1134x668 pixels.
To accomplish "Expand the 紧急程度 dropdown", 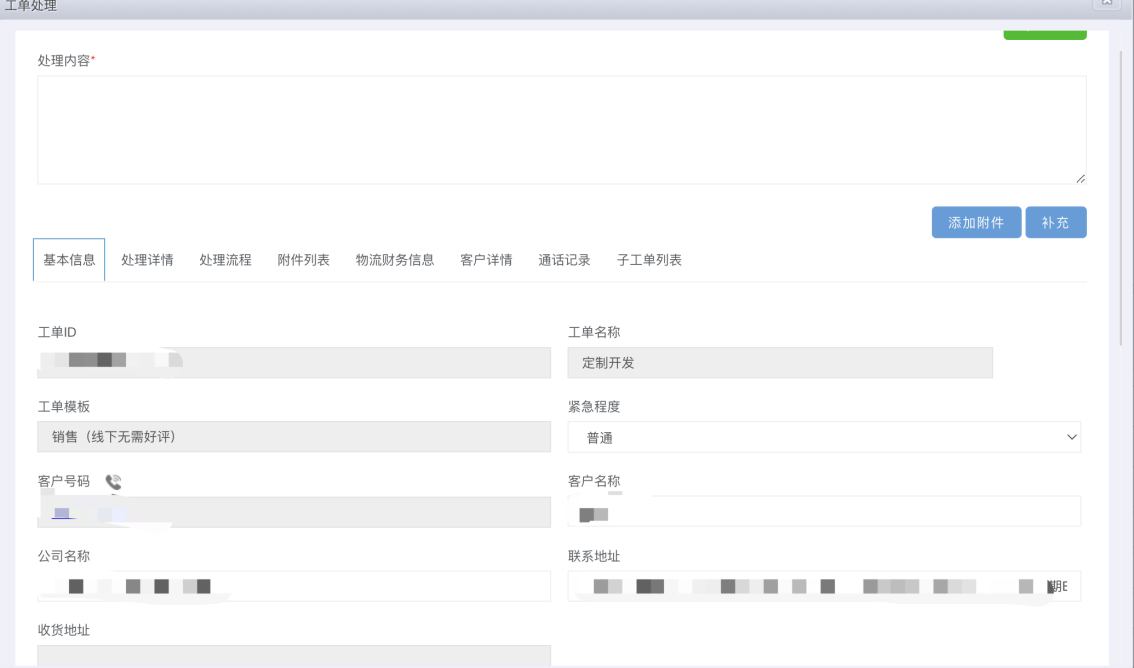I will click(x=824, y=437).
